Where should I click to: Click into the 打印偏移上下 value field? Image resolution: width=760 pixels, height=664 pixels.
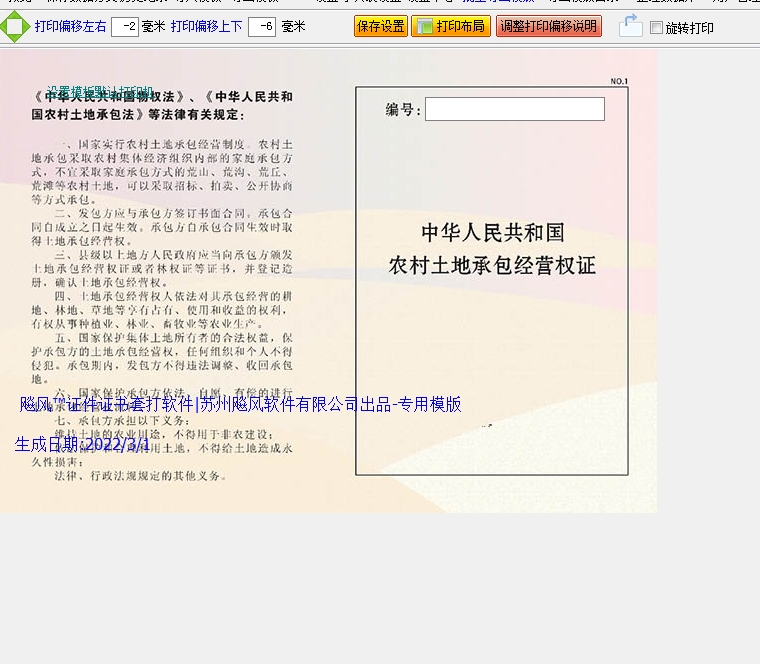pyautogui.click(x=261, y=27)
